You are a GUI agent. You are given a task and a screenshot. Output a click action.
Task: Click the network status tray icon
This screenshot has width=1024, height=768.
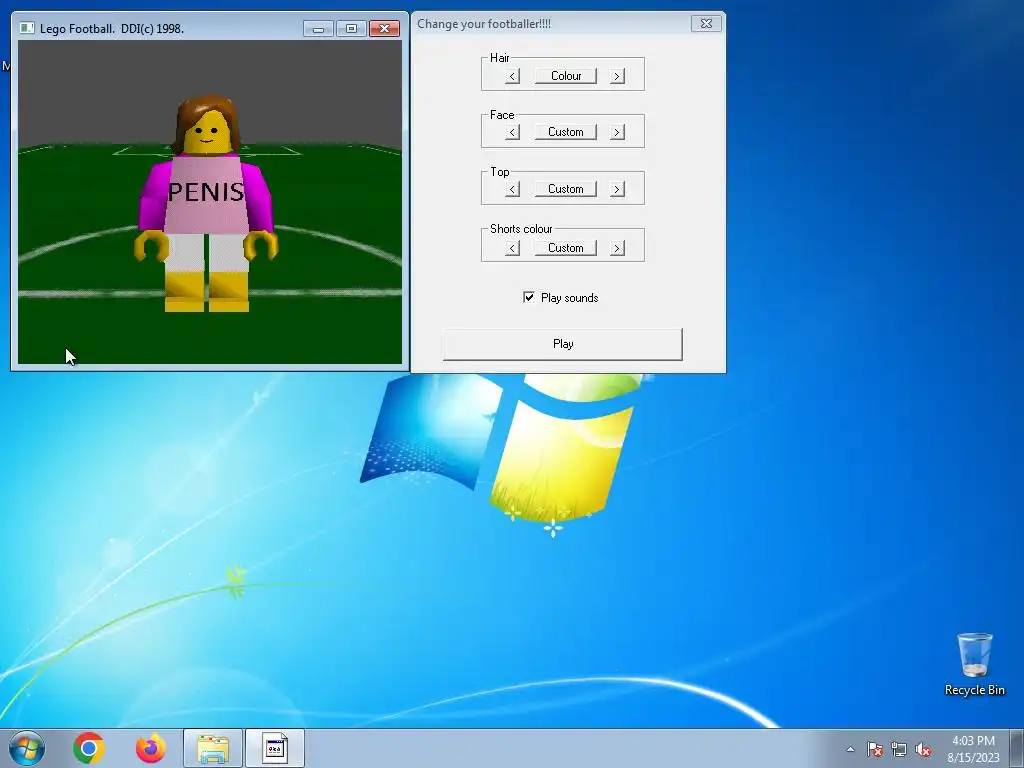[x=899, y=749]
